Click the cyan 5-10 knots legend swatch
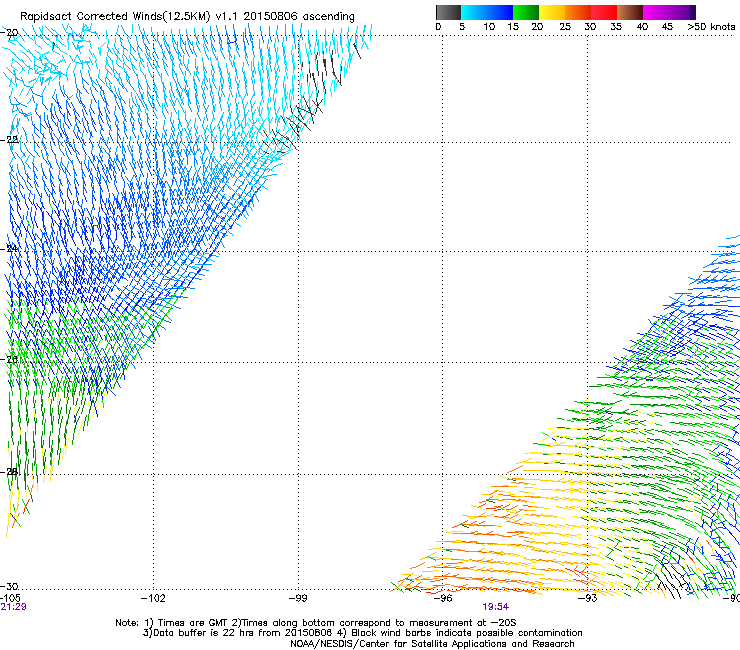The width and height of the screenshot is (740, 650). 474,12
